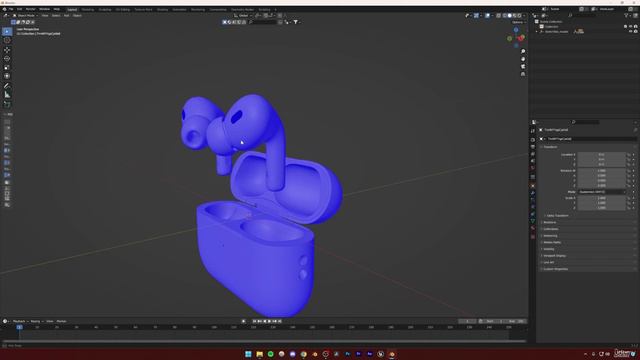Click the timeline play button
Screen dimensions: 640x360
pyautogui.click(x=269, y=321)
